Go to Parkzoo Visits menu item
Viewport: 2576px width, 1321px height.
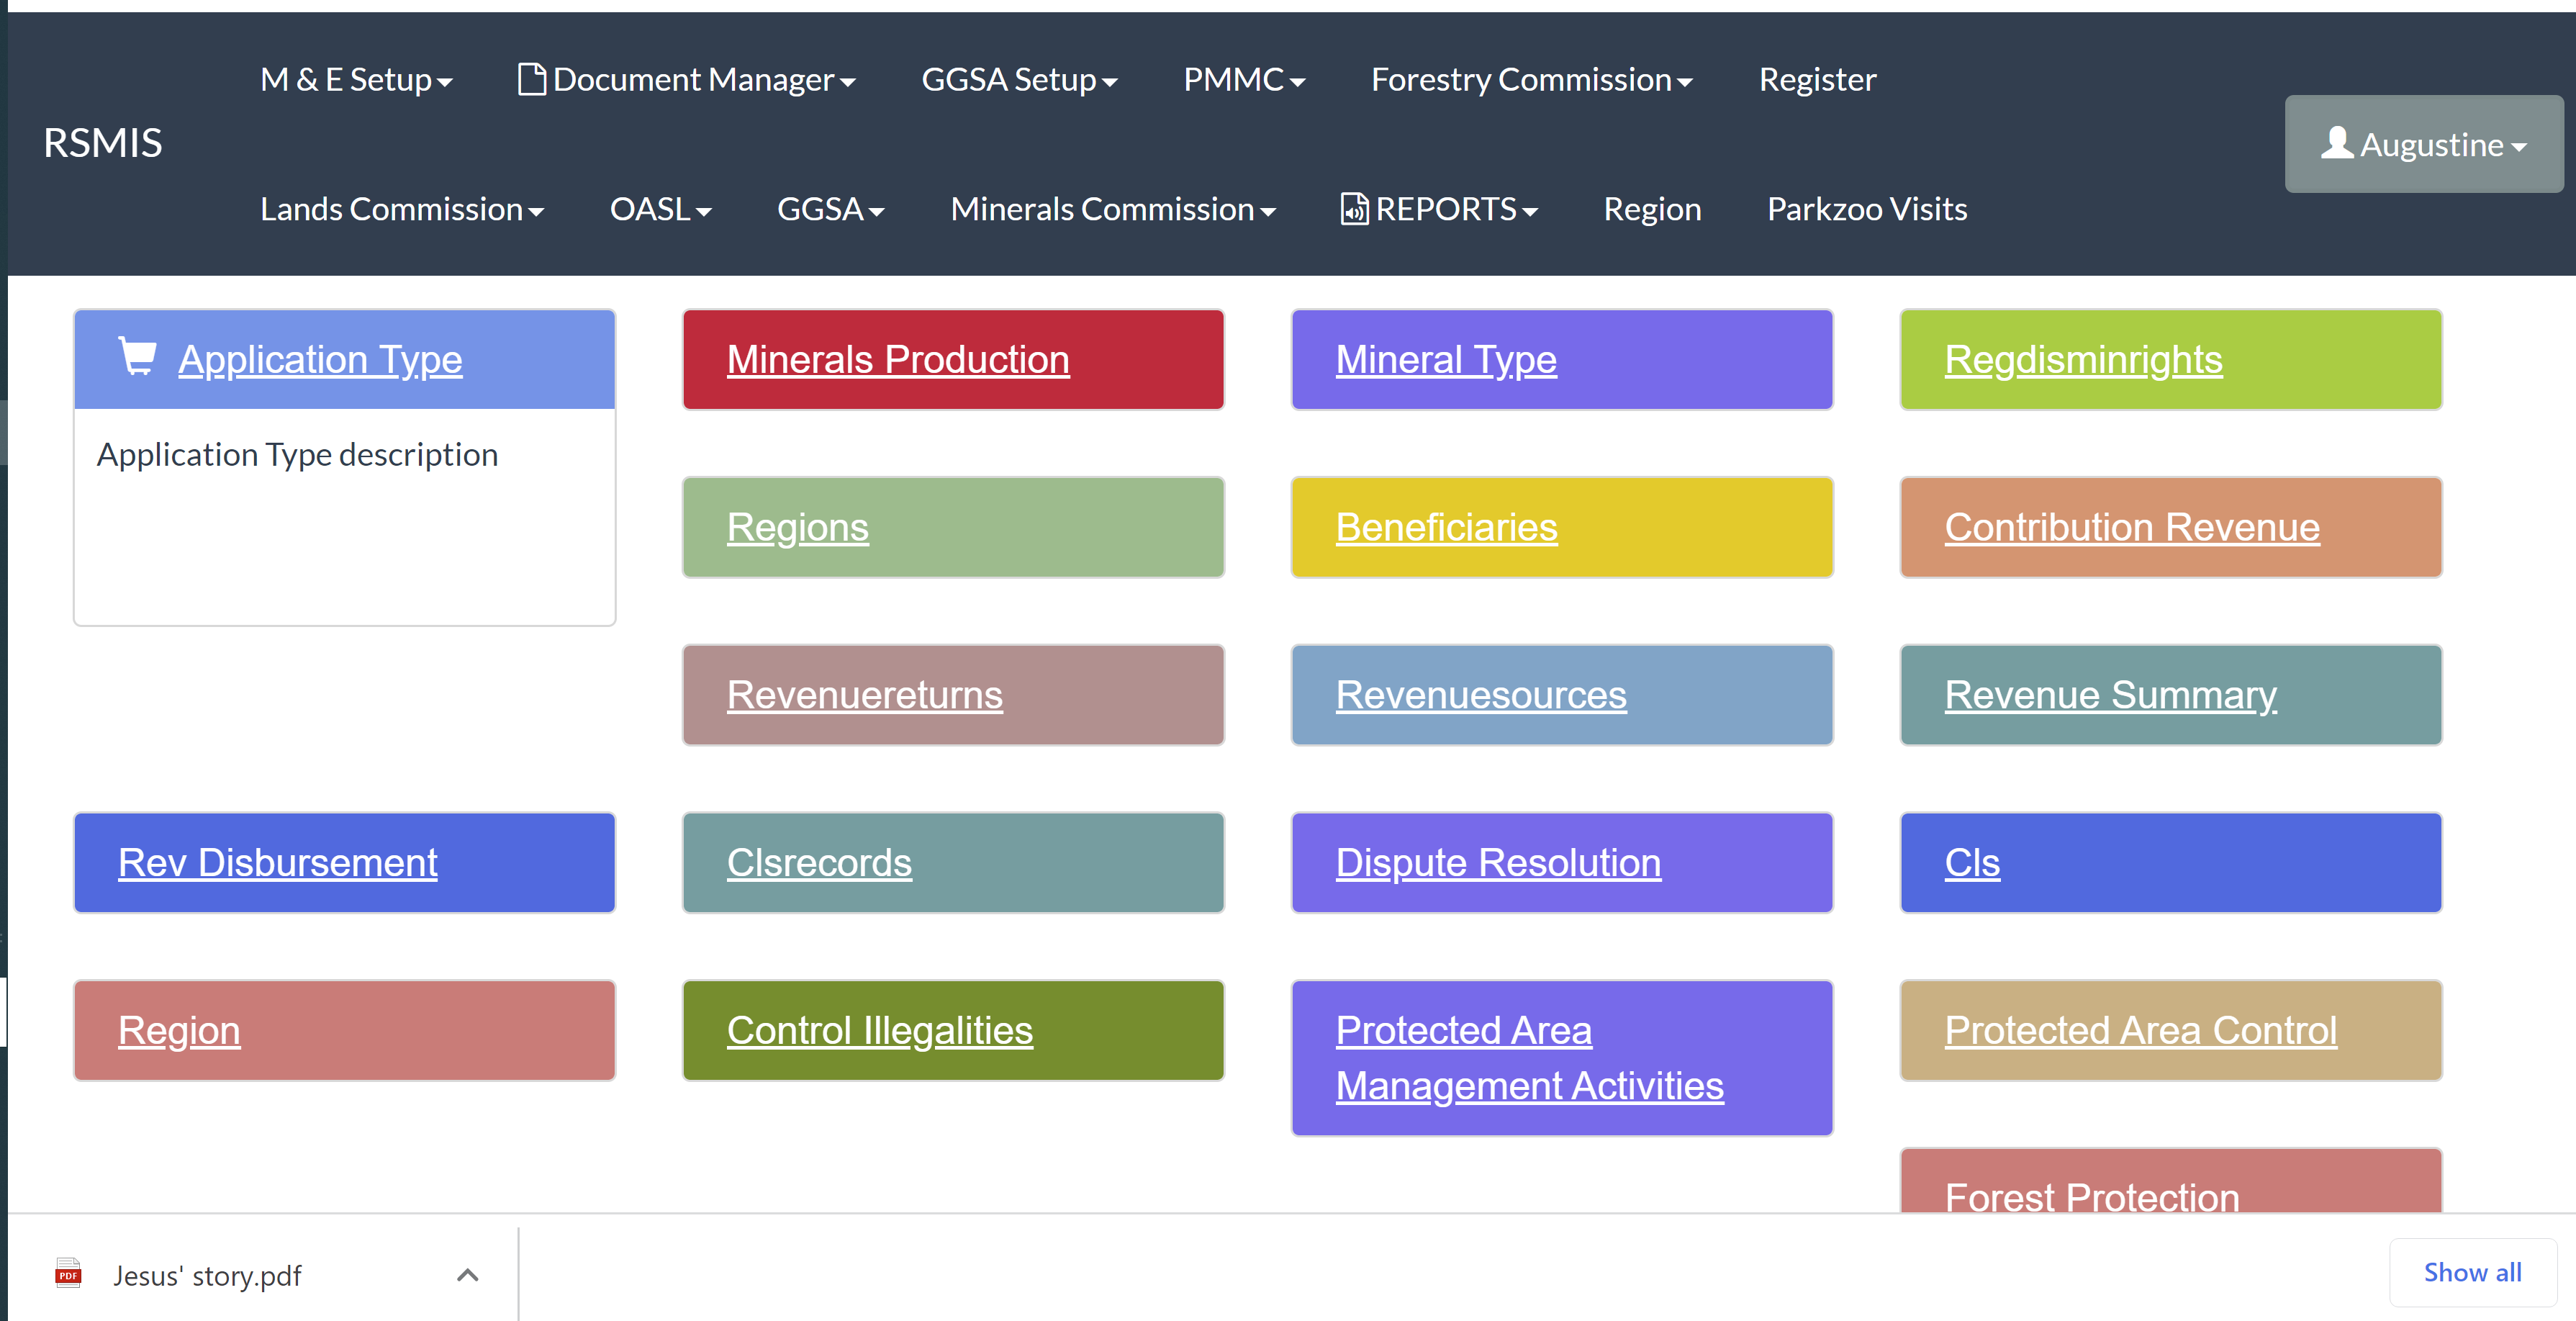pyautogui.click(x=1866, y=210)
